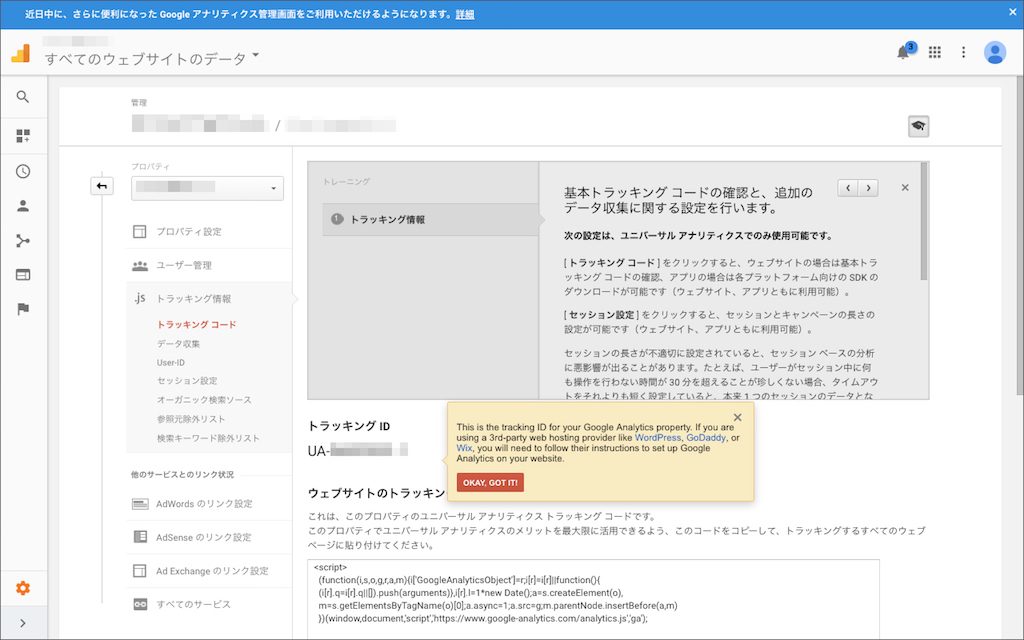The width and height of the screenshot is (1024, 640).
Task: Close the yellow tracking ID tooltip
Action: click(x=737, y=417)
